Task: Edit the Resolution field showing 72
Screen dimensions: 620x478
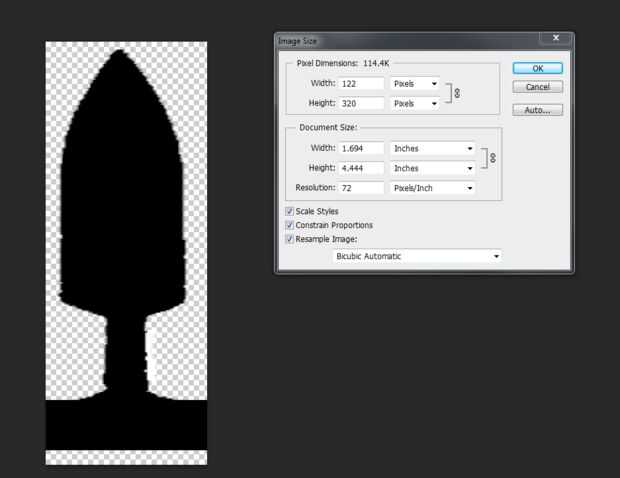Action: [x=361, y=188]
